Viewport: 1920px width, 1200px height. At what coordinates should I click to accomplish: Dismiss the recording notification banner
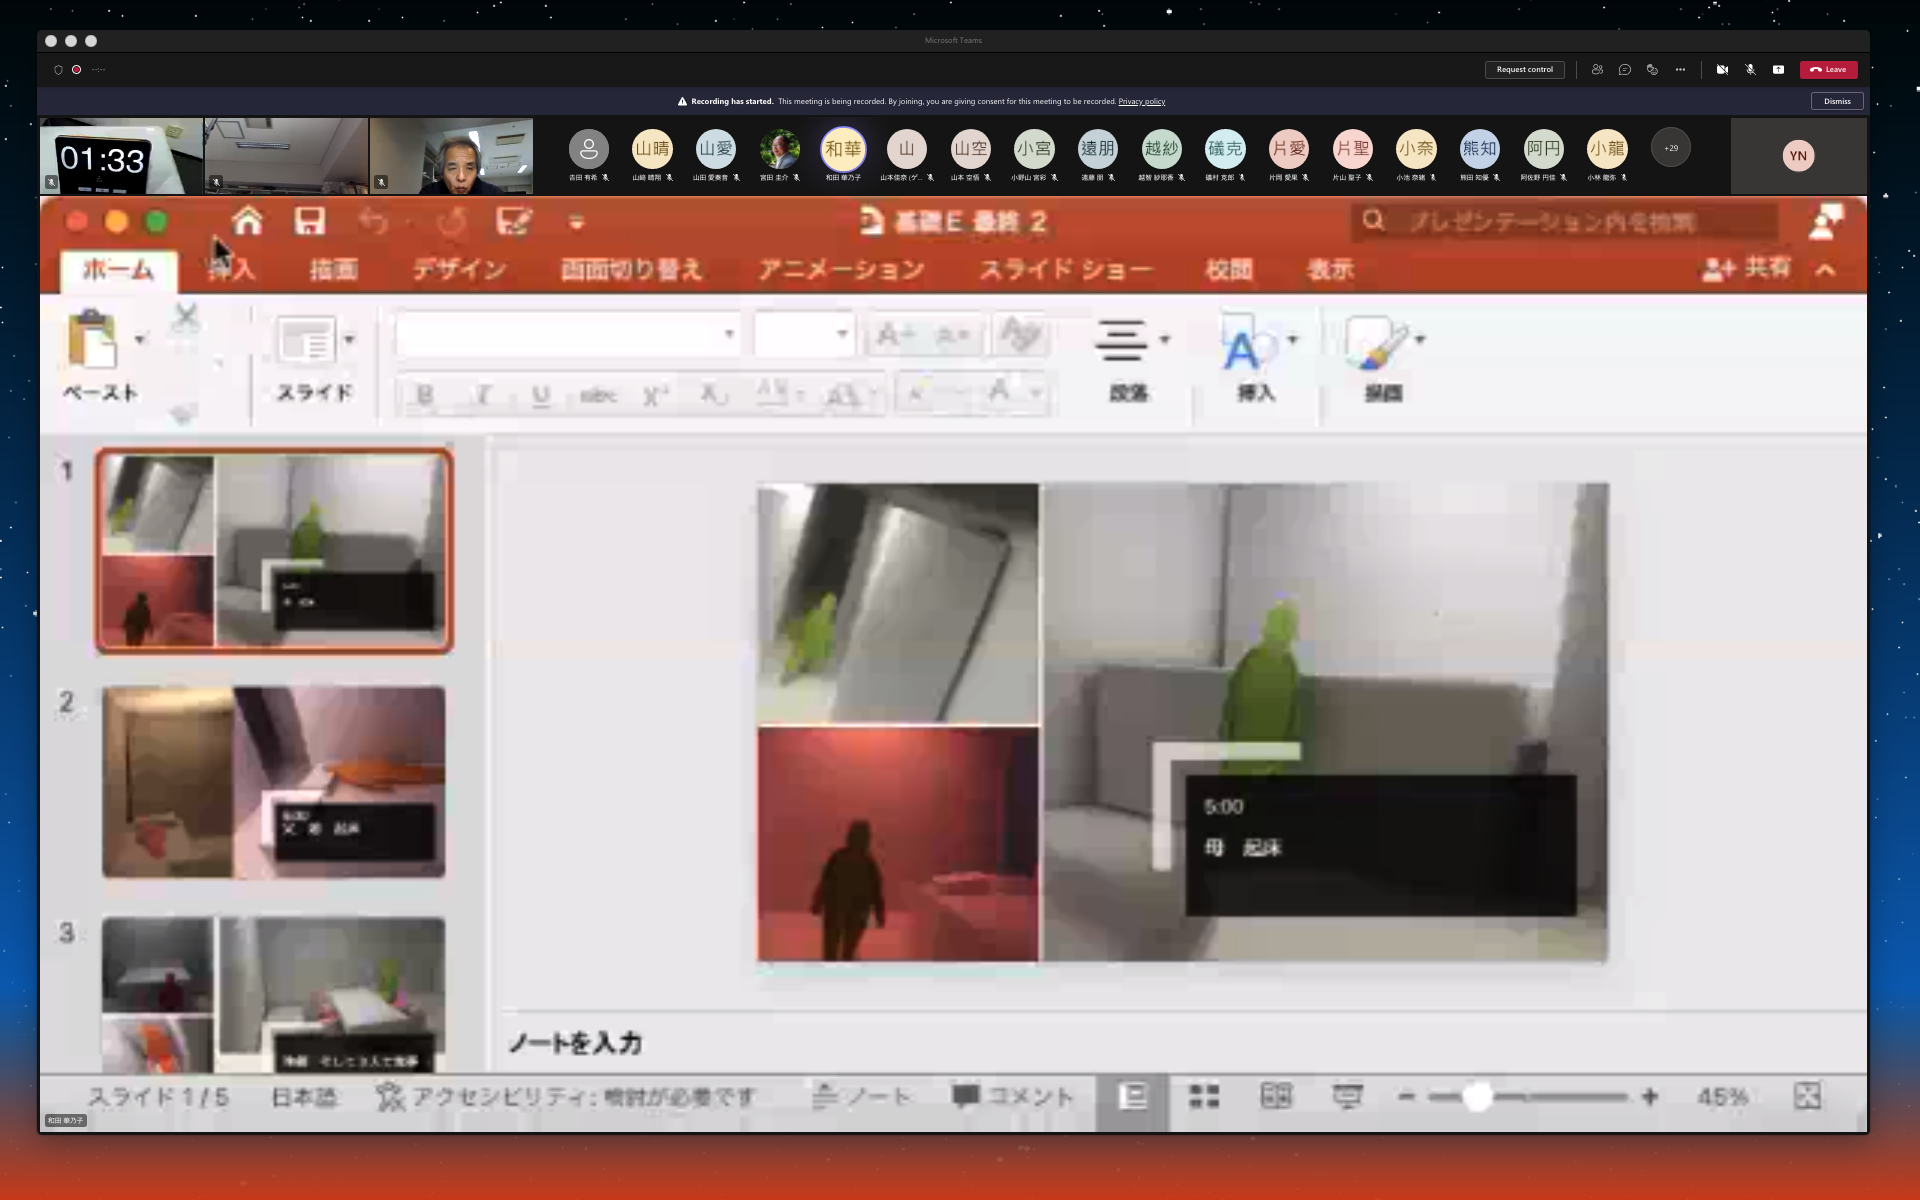[x=1836, y=101]
